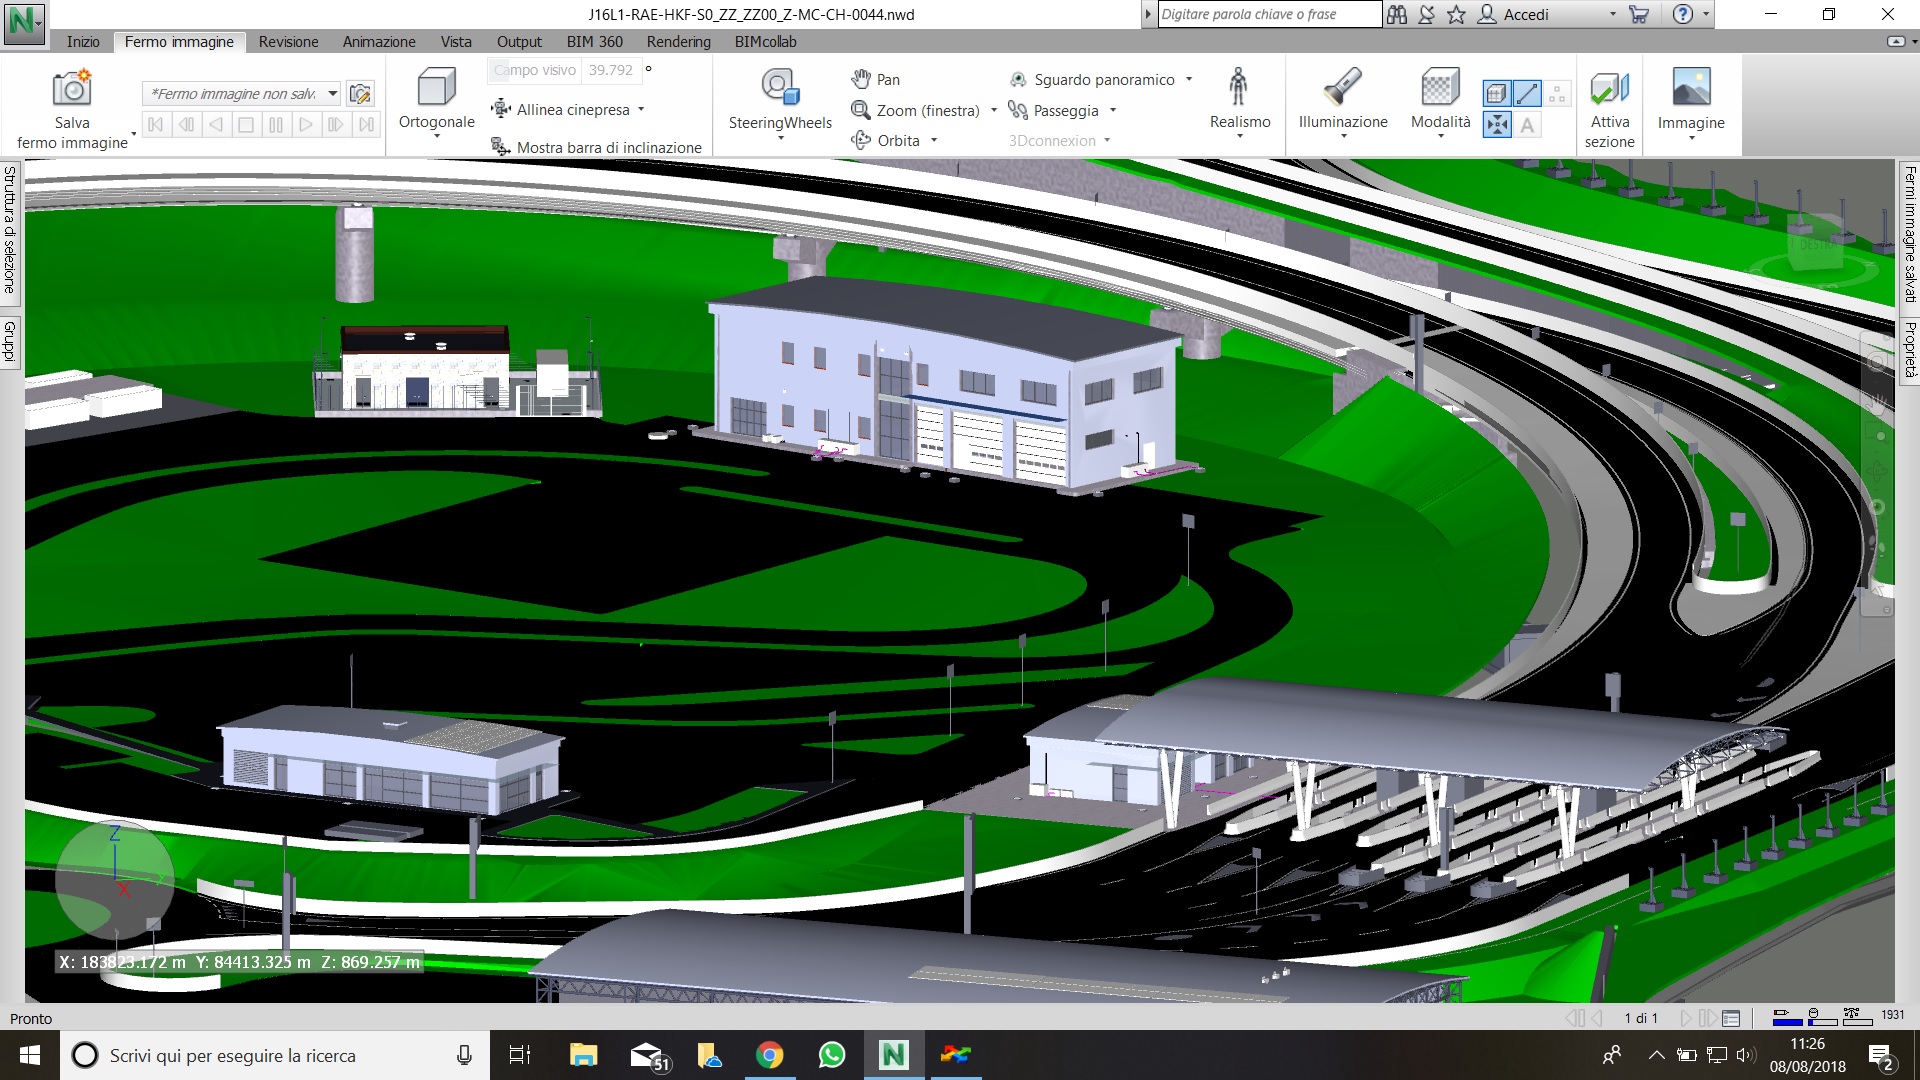Click the edit viewpoint camera icon
Viewport: 1920px width, 1080px height.
pos(360,94)
